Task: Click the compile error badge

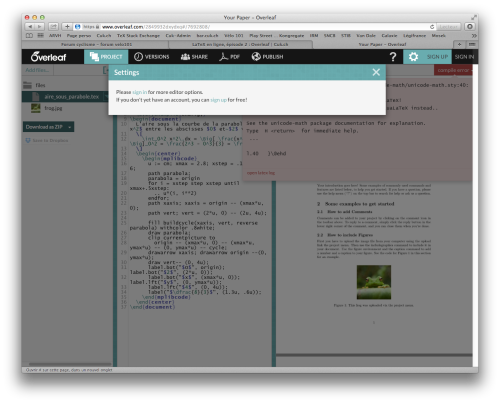Action: tap(453, 70)
